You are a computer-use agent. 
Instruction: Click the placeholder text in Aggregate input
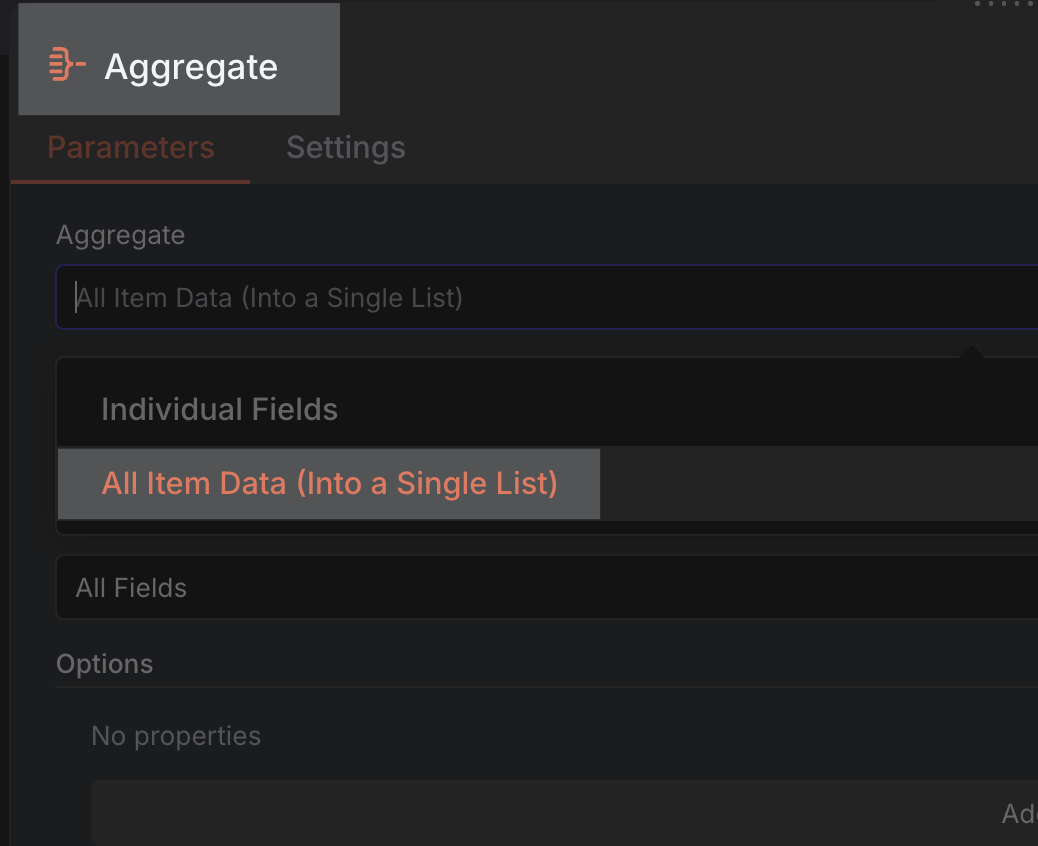(269, 298)
